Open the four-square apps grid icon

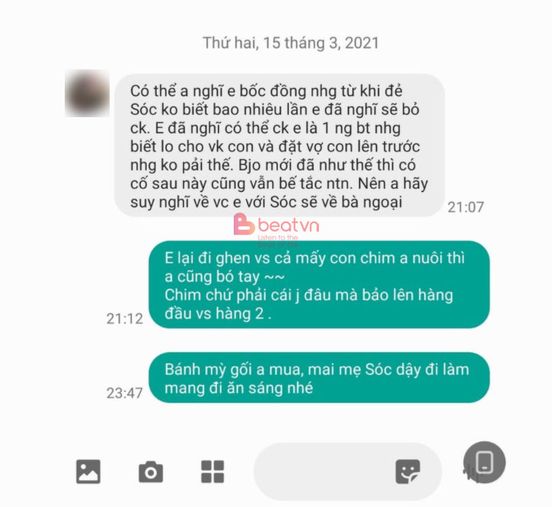(x=213, y=471)
